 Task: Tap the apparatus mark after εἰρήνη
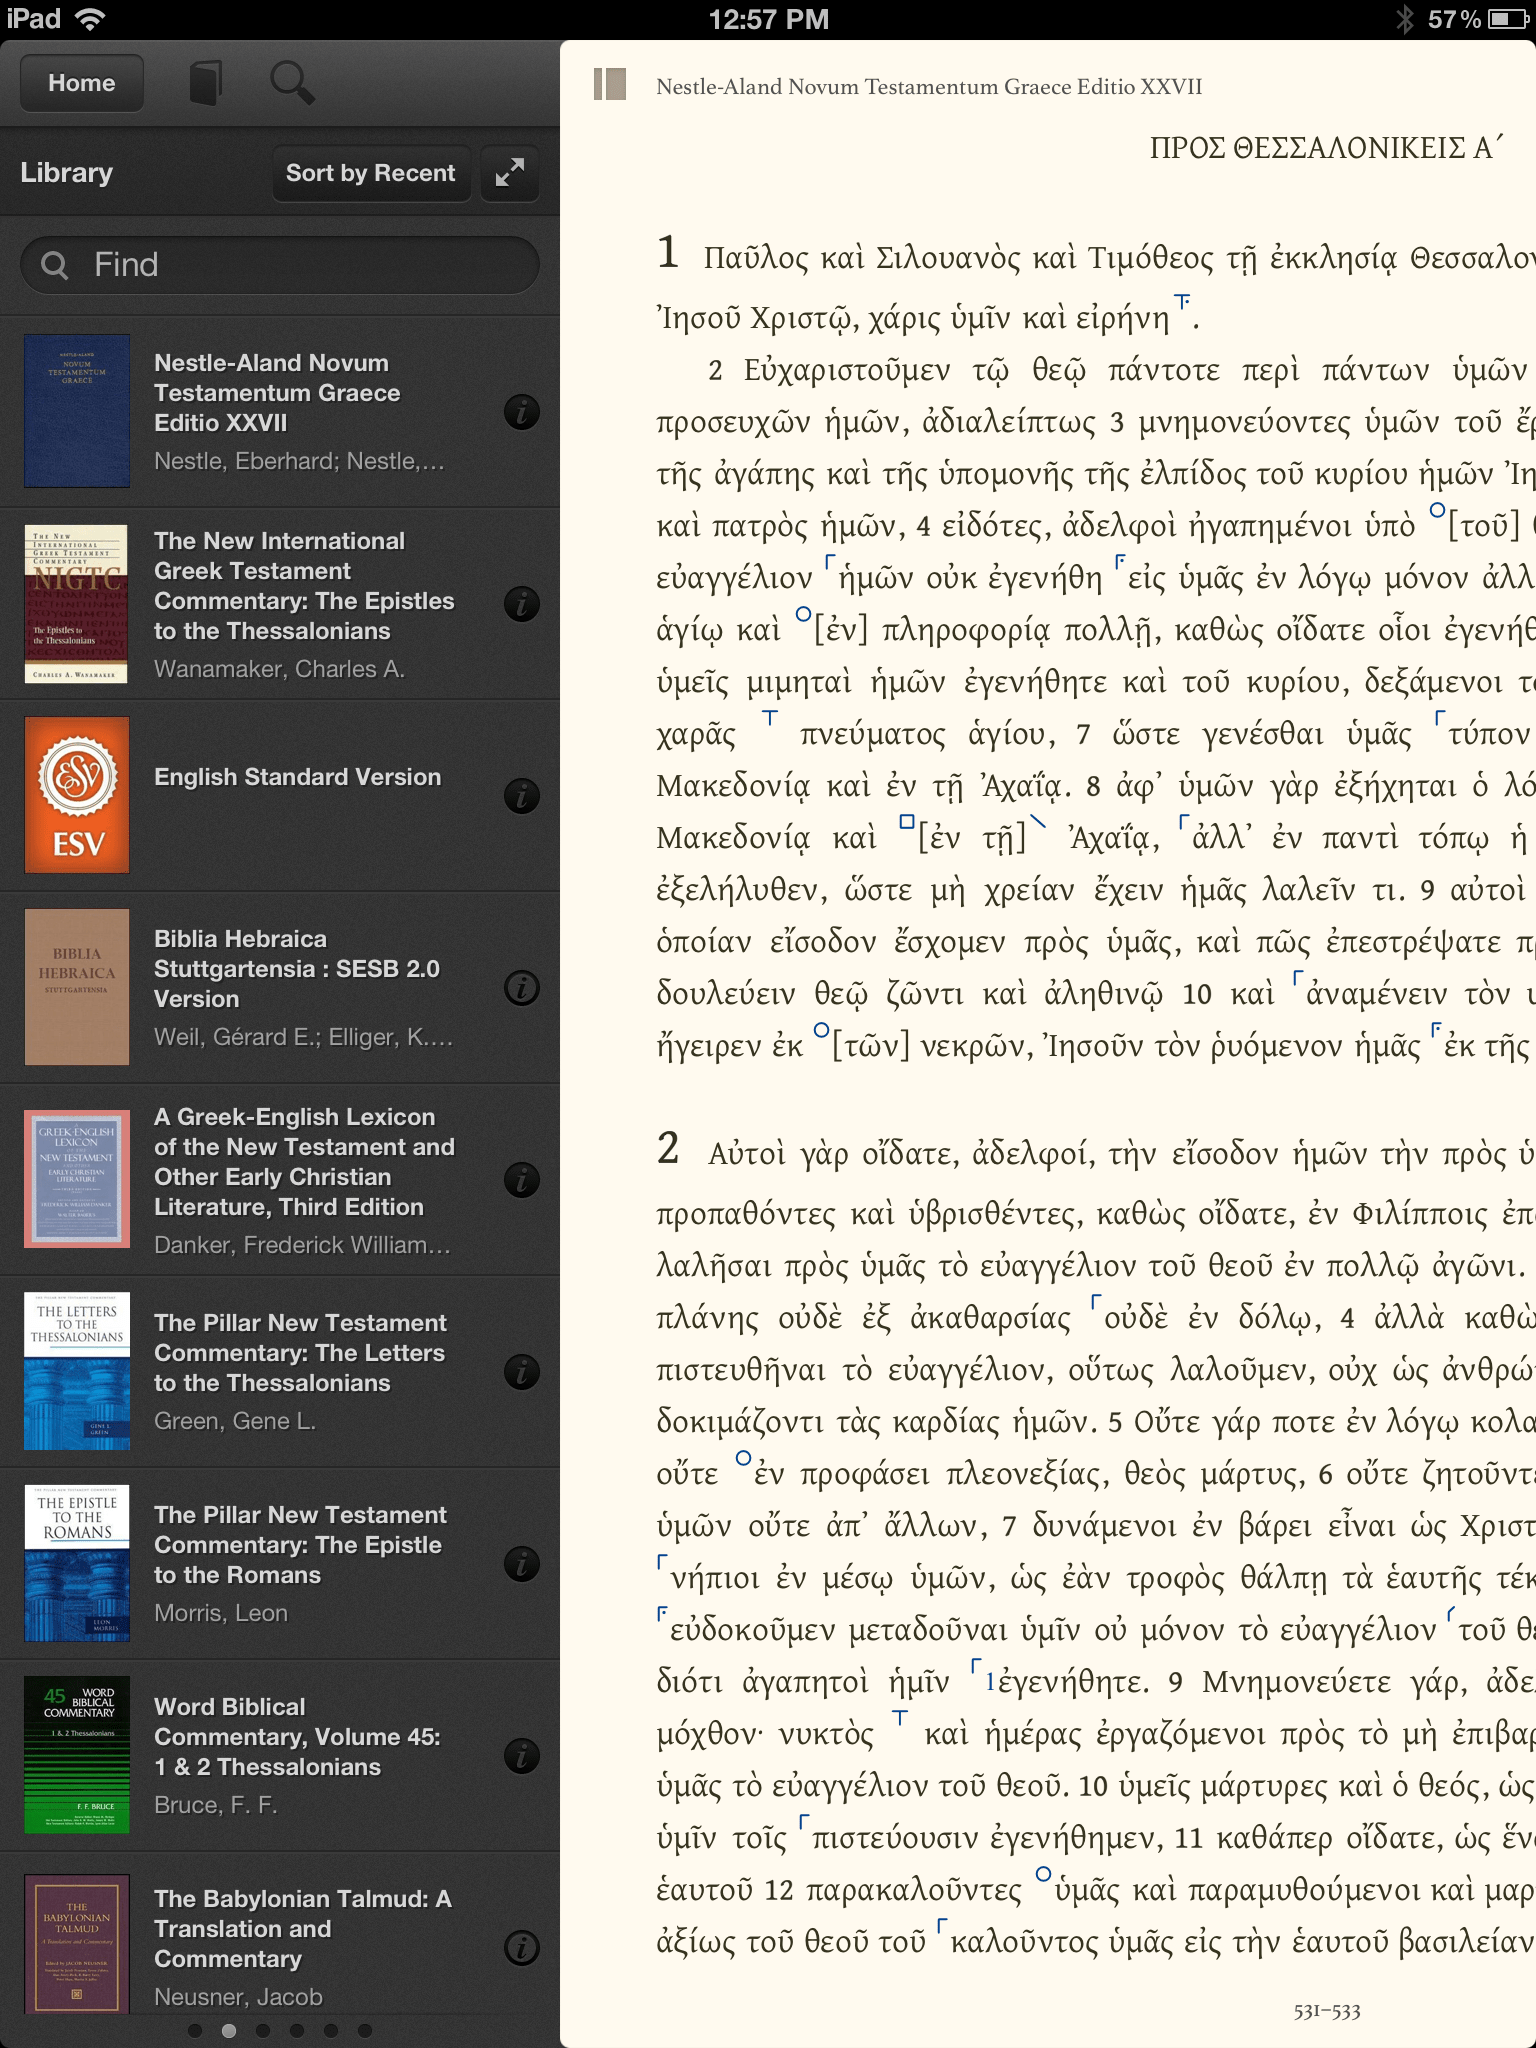1182,302
